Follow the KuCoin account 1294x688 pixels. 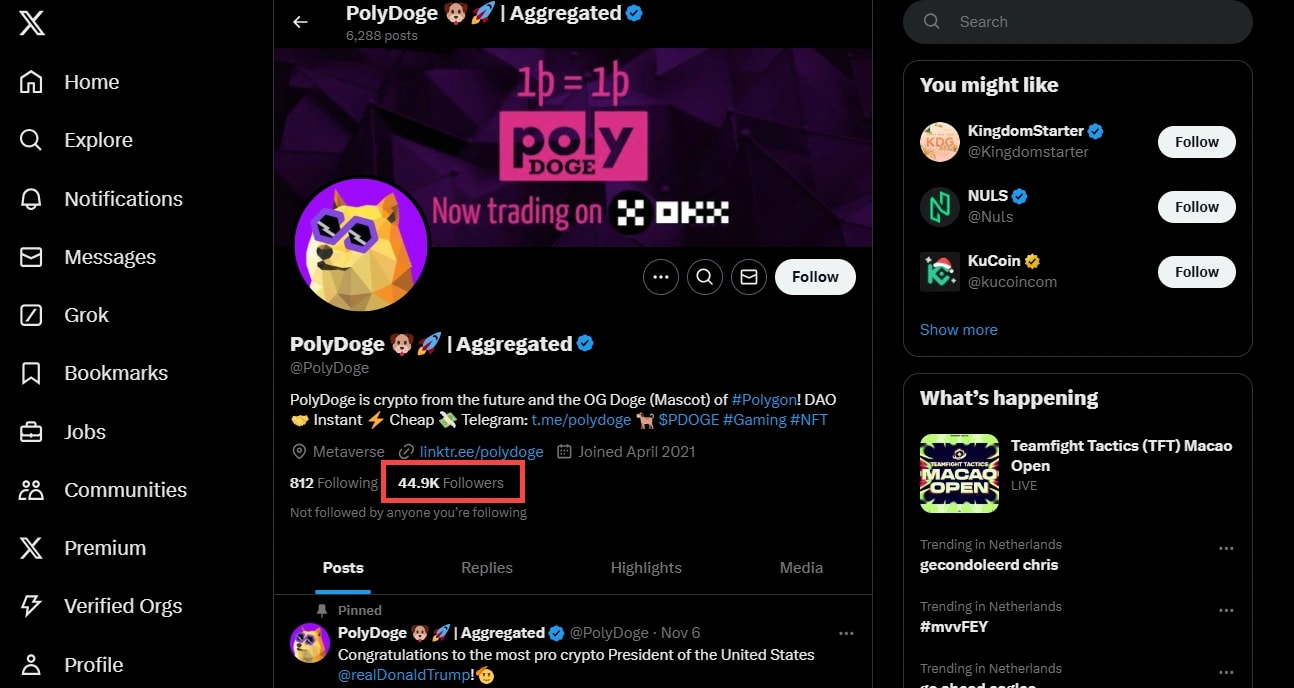pos(1196,272)
